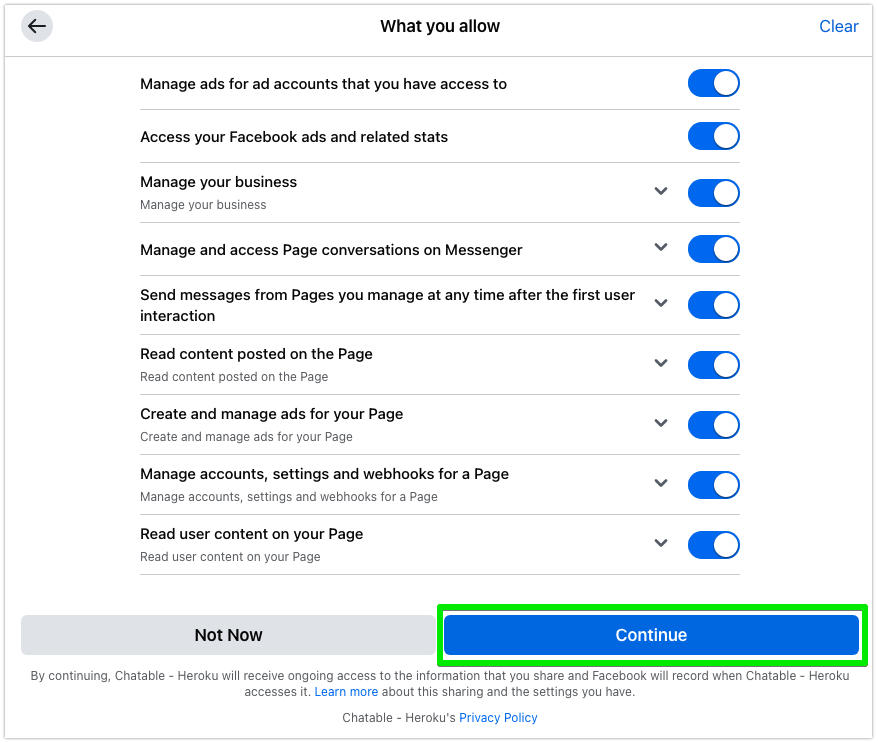Disable Send messages from Pages toggle
Viewport: 878px width, 743px height.
pos(713,305)
